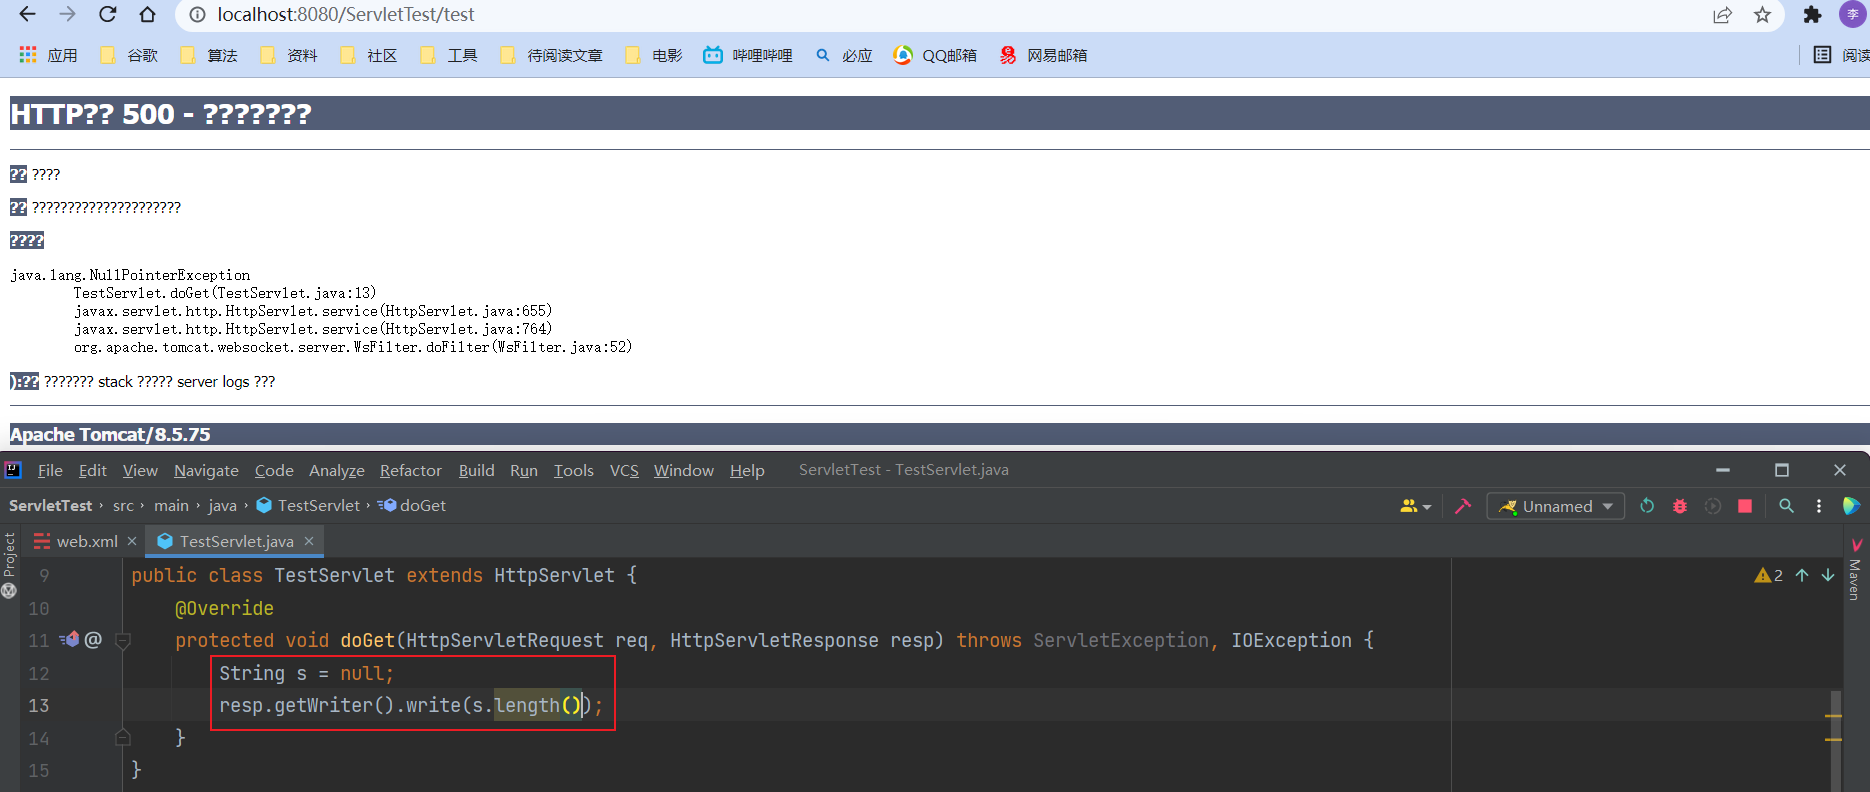Stop the running server

tap(1745, 506)
